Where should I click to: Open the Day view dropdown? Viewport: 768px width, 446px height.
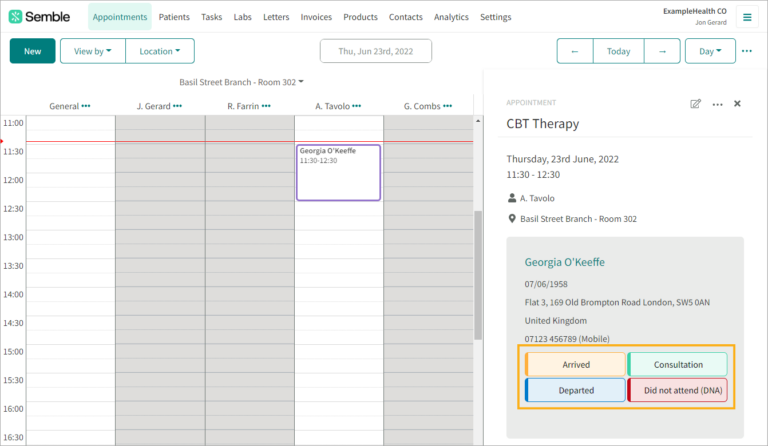pos(710,51)
